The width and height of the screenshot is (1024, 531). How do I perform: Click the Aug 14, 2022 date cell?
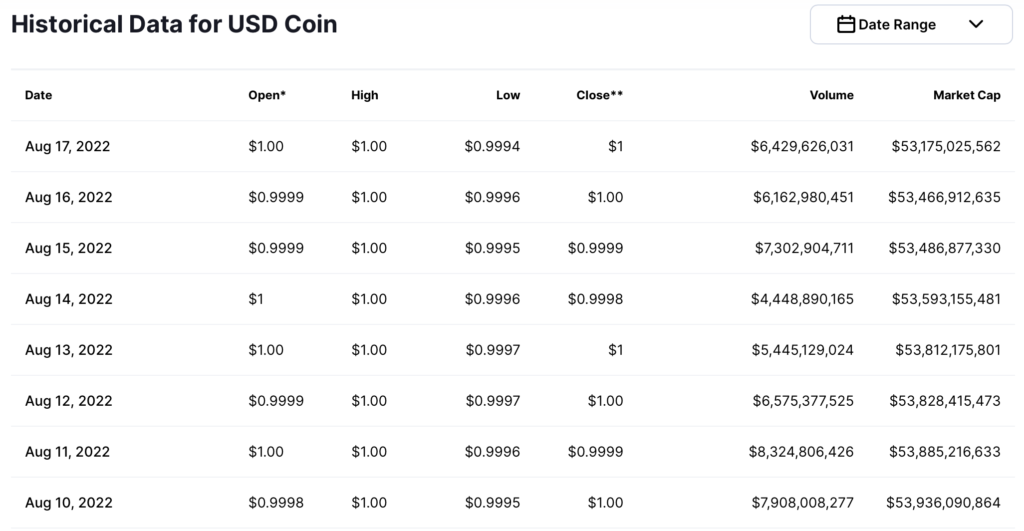point(68,299)
